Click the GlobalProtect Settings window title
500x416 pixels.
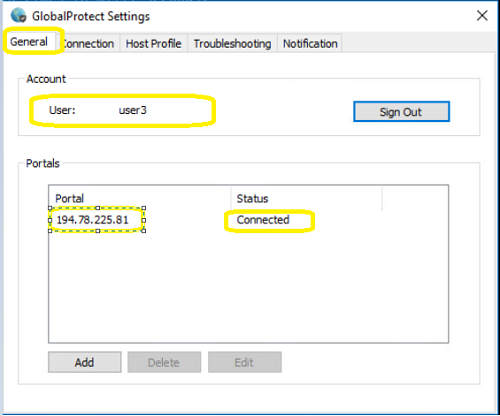pyautogui.click(x=91, y=16)
